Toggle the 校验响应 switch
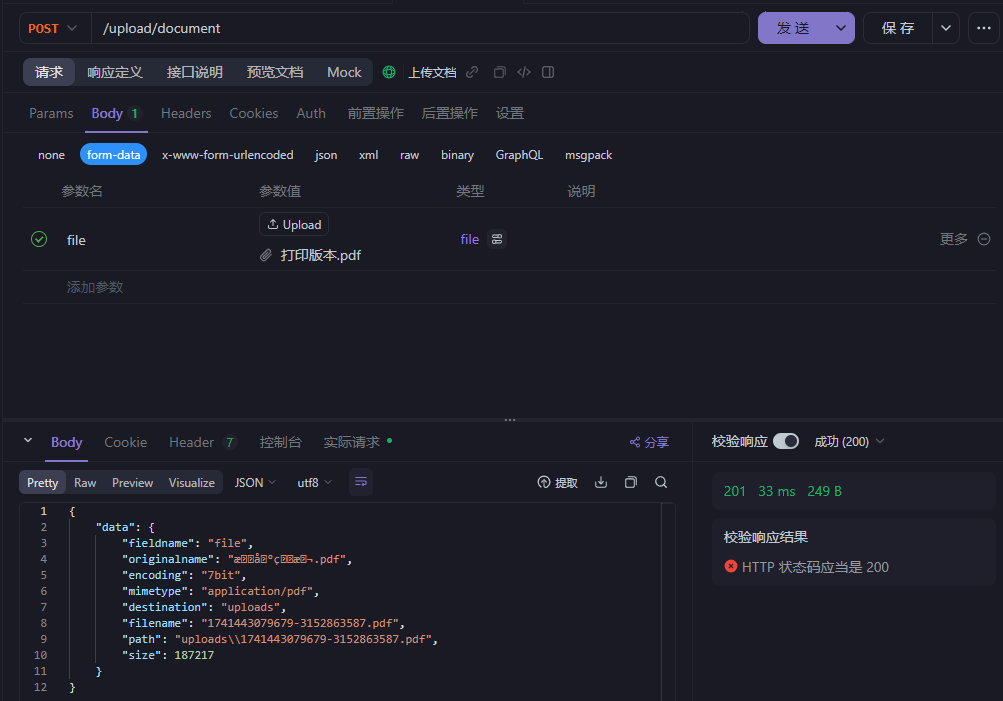Viewport: 1003px width, 701px height. click(786, 441)
